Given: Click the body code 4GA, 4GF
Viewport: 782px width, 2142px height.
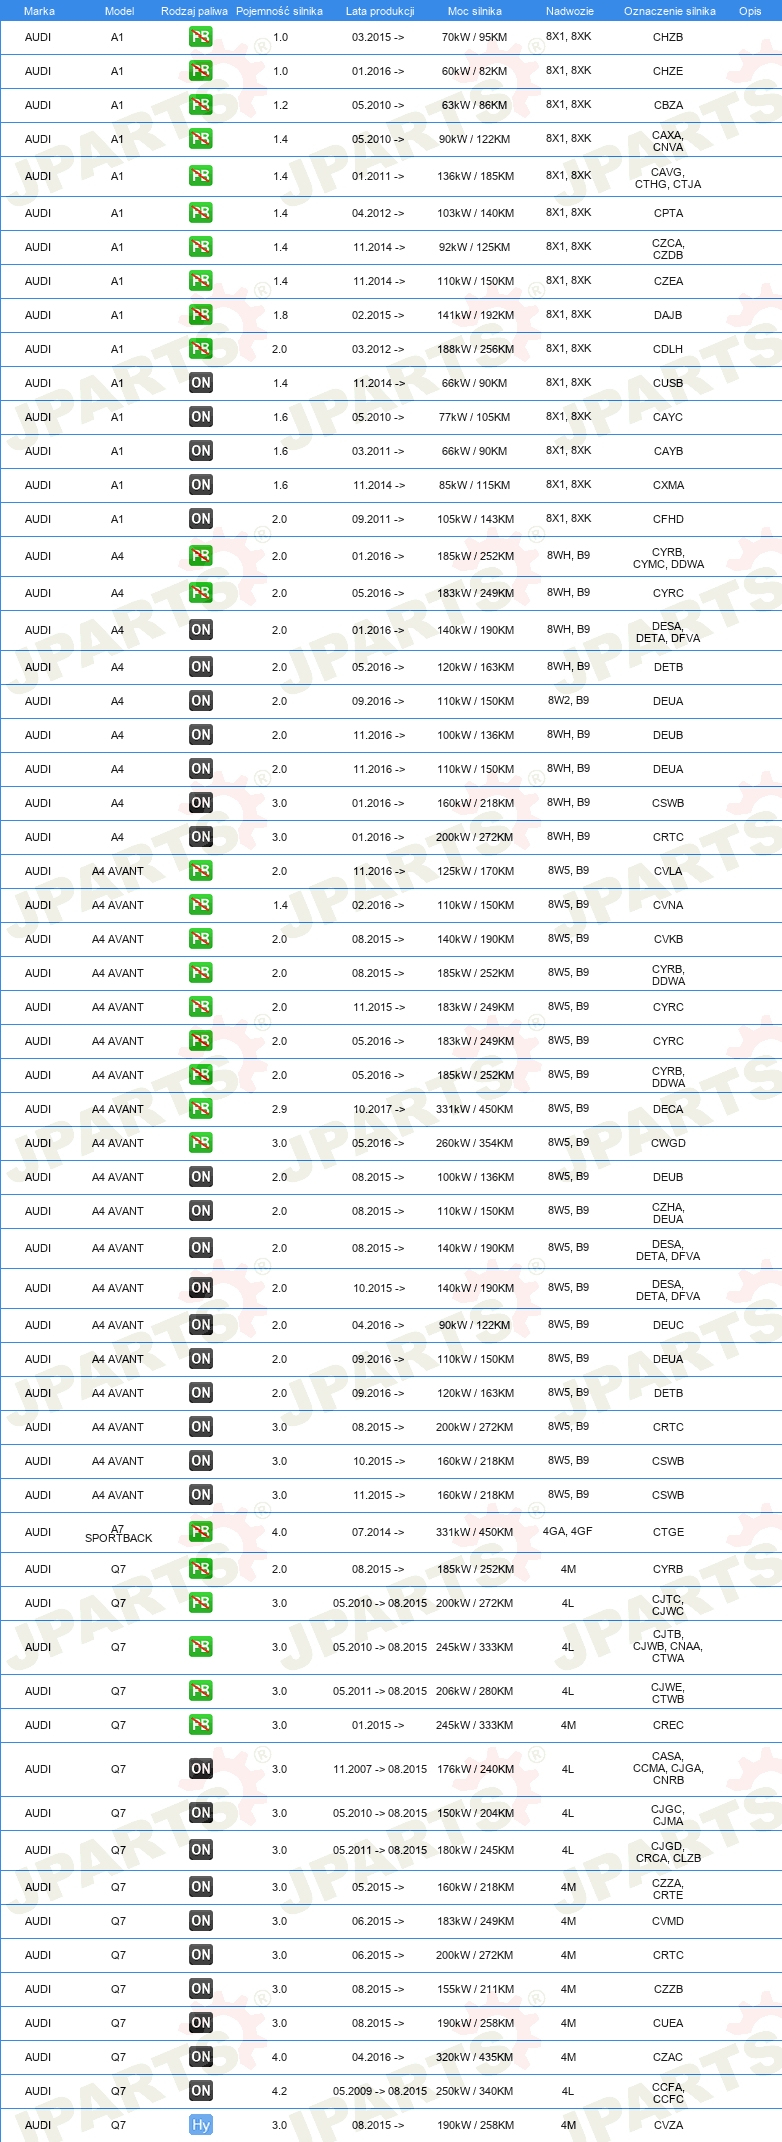Looking at the screenshot, I should coord(568,1531).
